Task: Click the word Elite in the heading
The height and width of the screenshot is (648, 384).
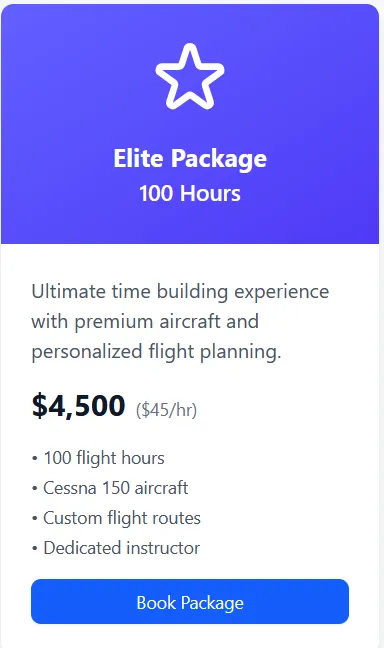Action: pyautogui.click(x=138, y=158)
